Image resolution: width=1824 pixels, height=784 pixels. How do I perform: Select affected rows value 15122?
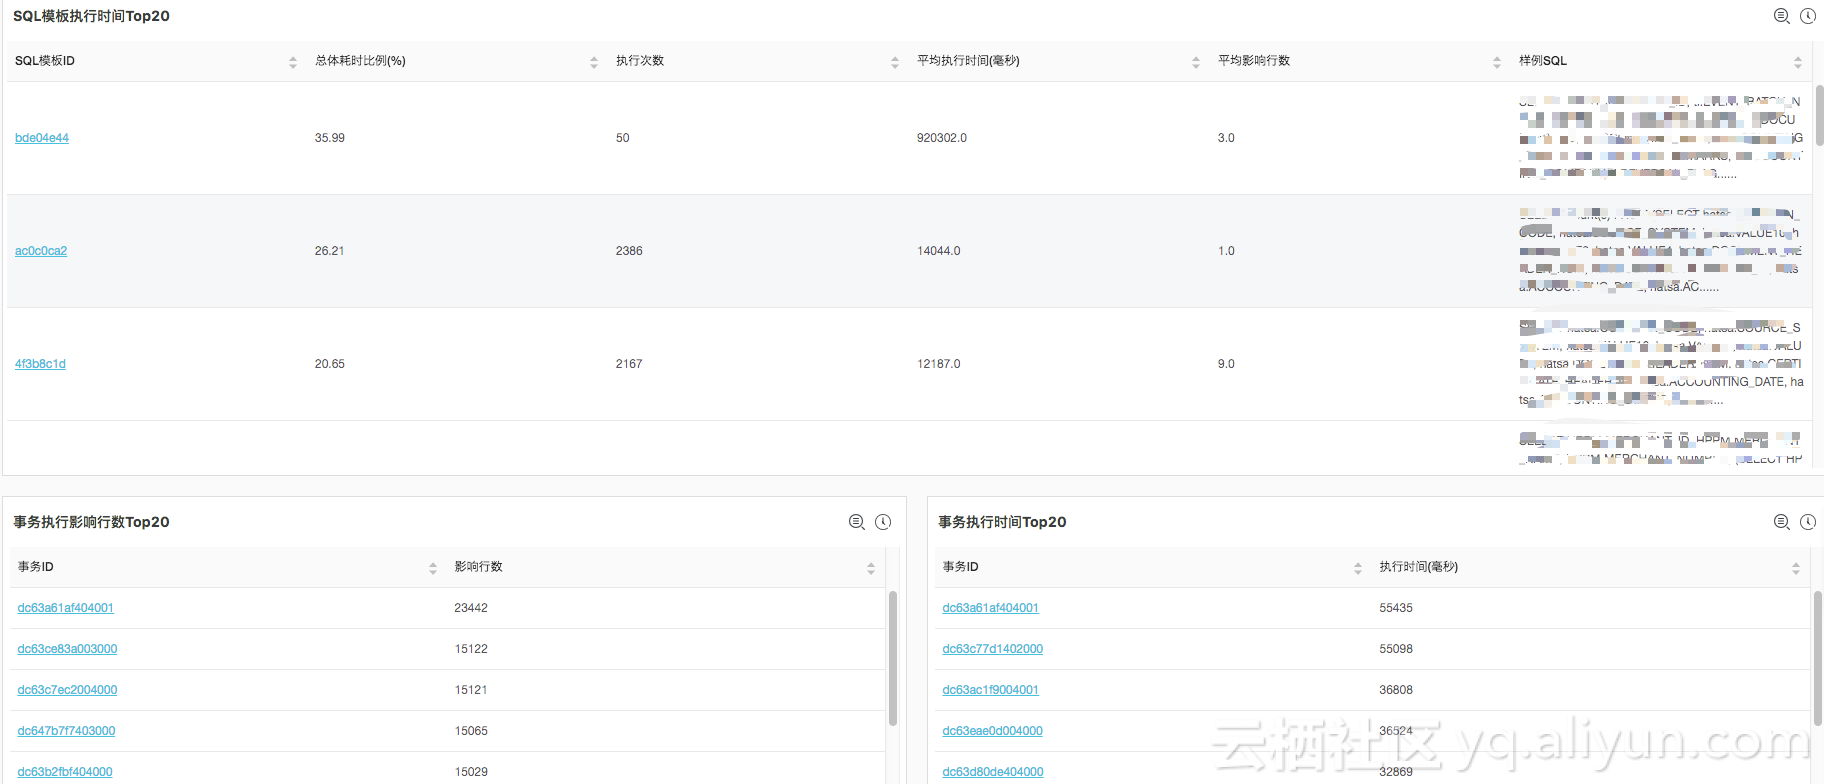[471, 649]
